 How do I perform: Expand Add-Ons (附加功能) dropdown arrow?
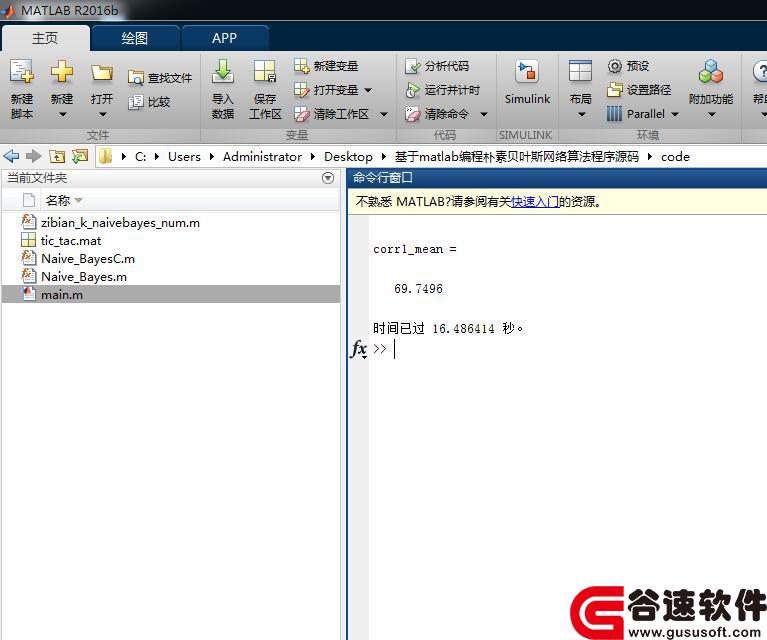click(712, 114)
